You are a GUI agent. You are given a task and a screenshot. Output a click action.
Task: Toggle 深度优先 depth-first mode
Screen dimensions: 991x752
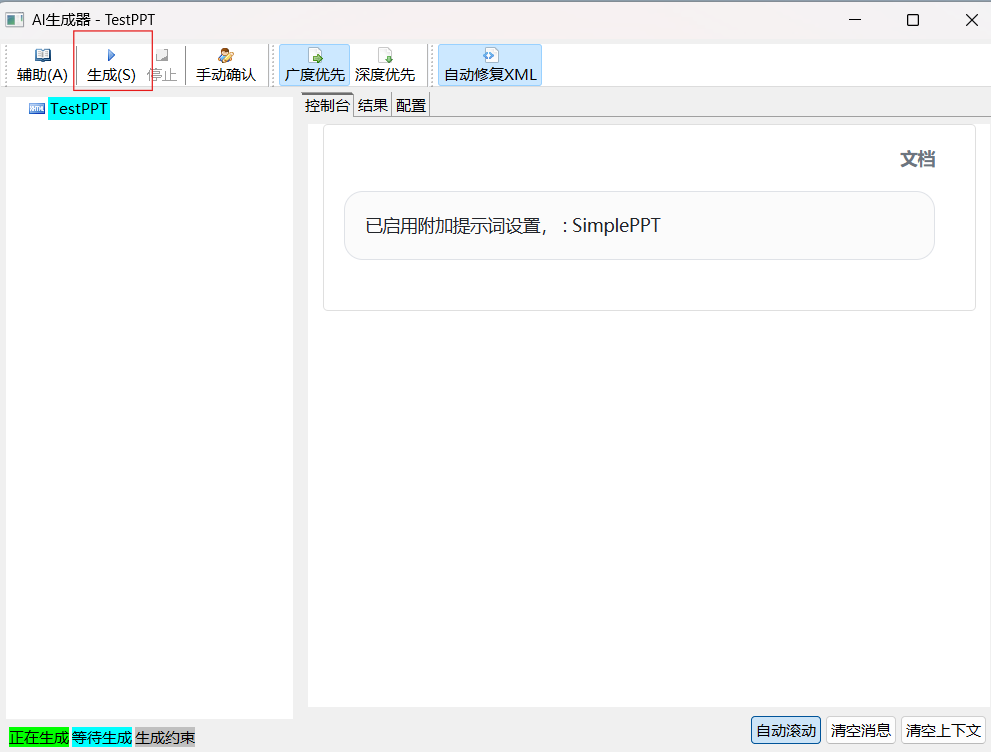tap(385, 65)
